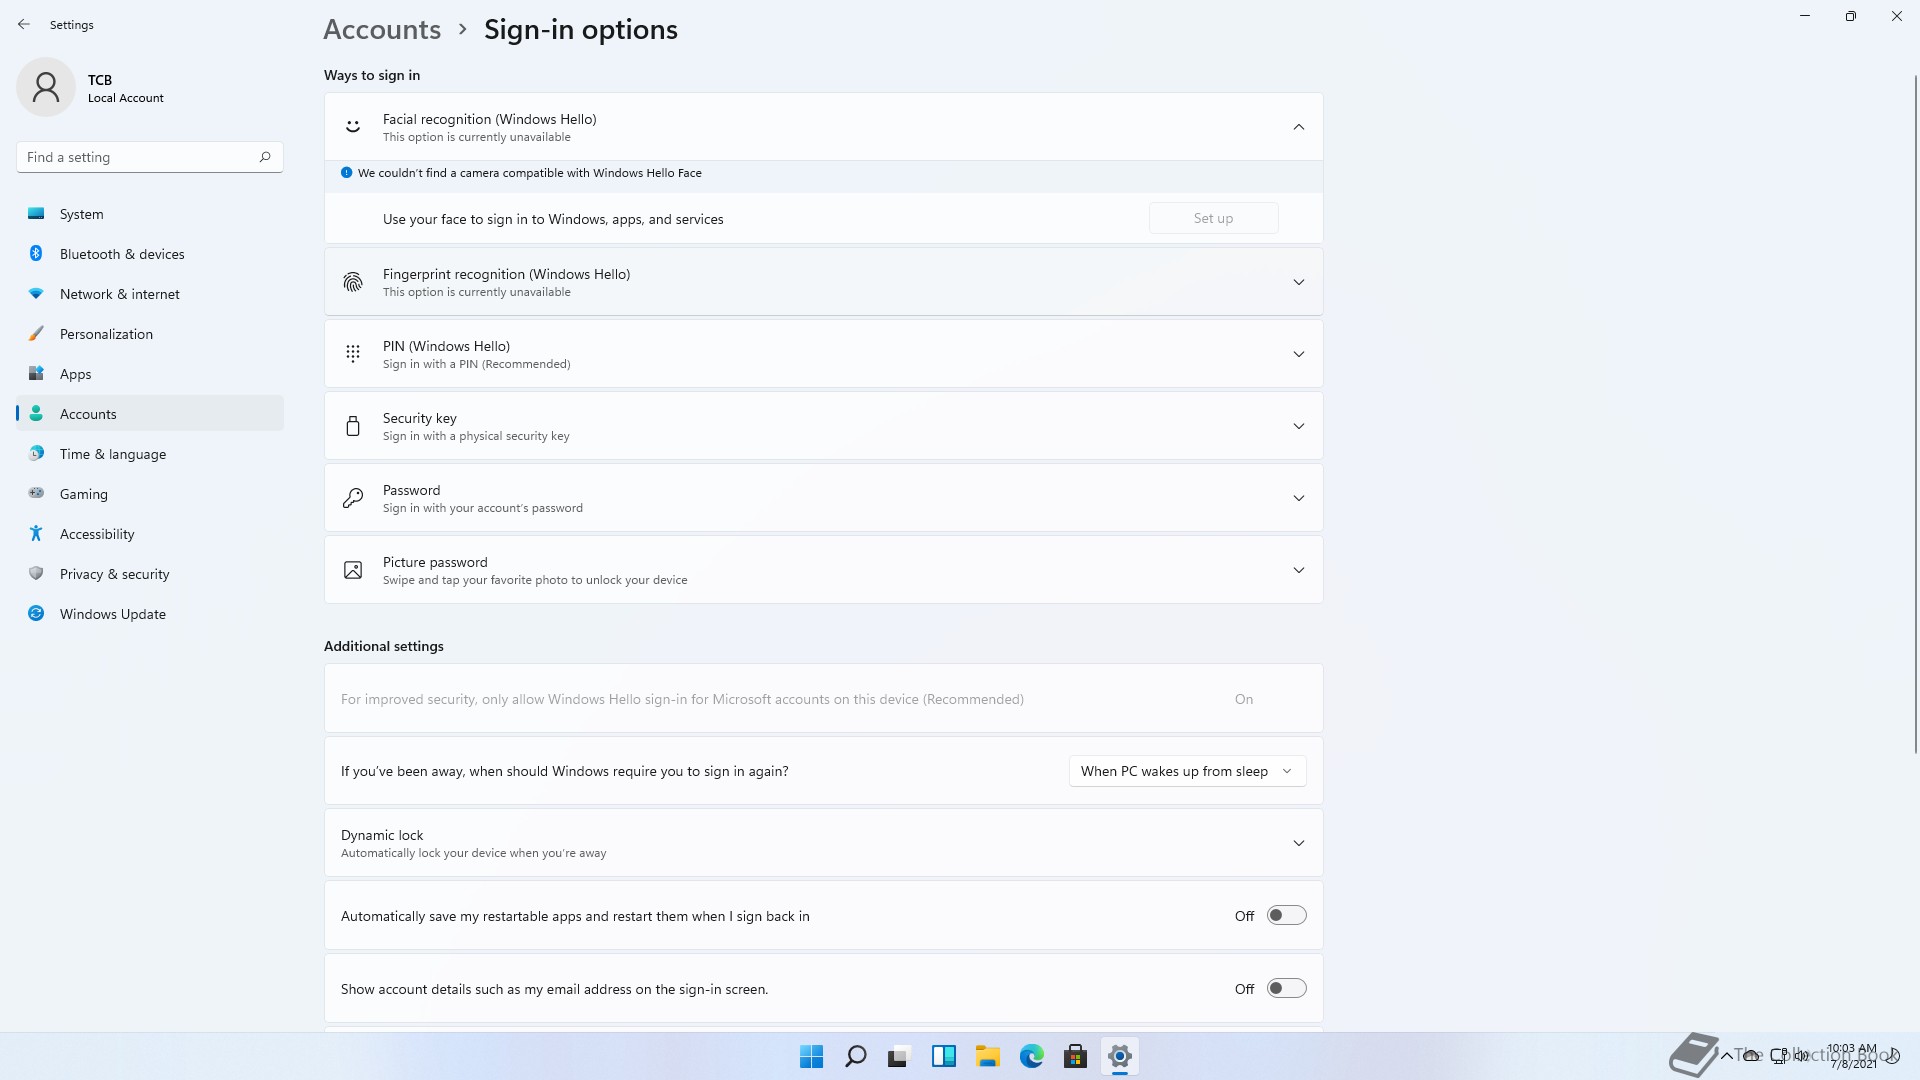Click the fingerprint icon
Image resolution: width=1920 pixels, height=1080 pixels.
pyautogui.click(x=353, y=282)
